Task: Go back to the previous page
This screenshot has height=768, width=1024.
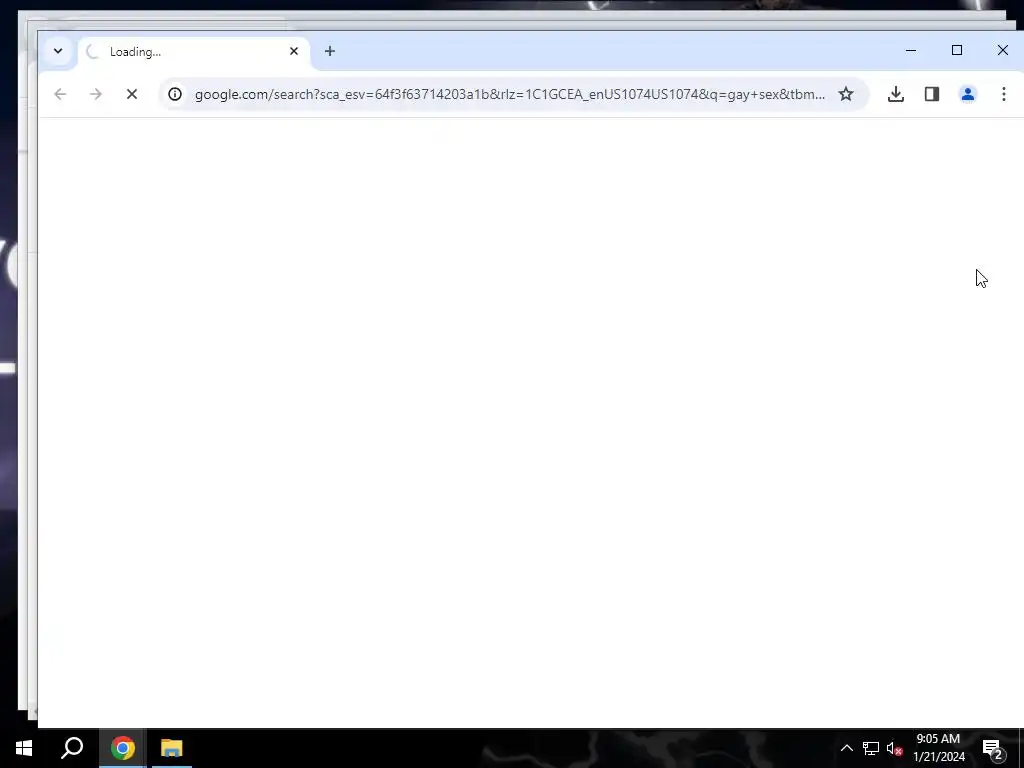Action: point(60,94)
